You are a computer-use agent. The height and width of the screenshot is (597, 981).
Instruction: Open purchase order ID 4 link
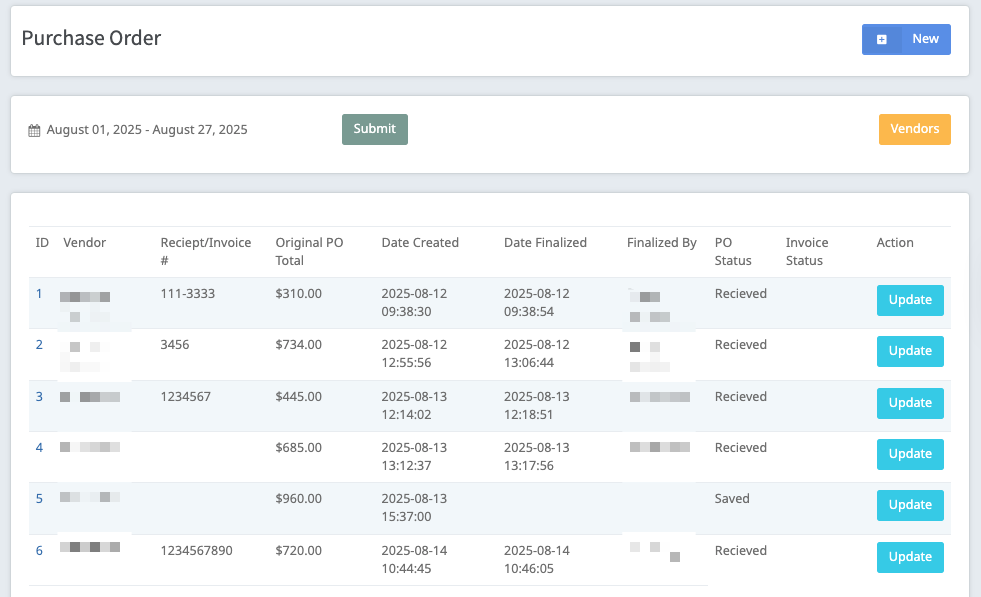click(x=40, y=448)
